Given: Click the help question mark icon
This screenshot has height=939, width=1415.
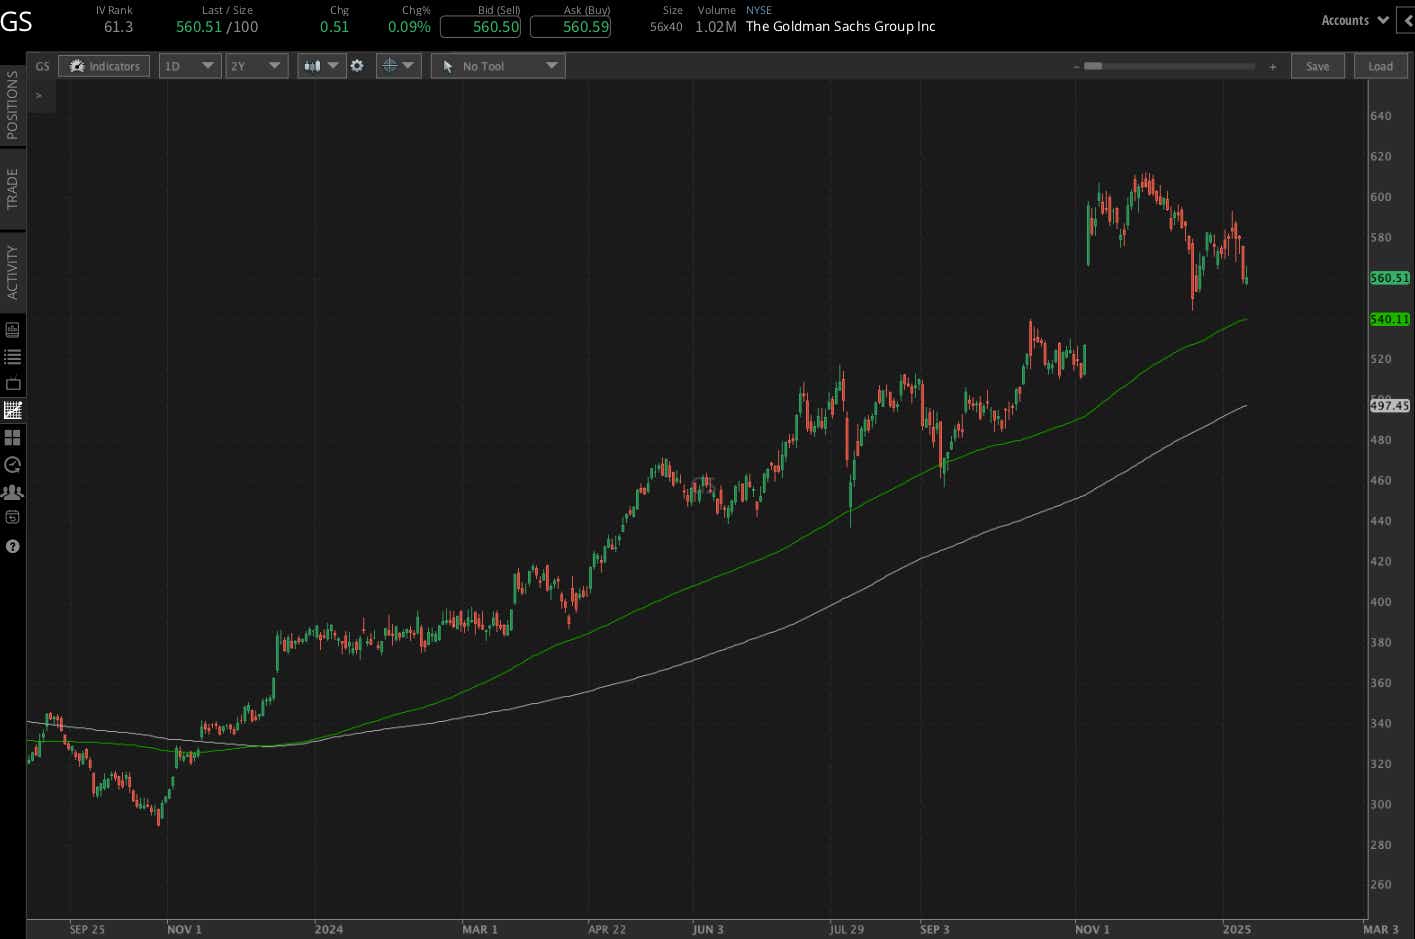Looking at the screenshot, I should click(13, 546).
